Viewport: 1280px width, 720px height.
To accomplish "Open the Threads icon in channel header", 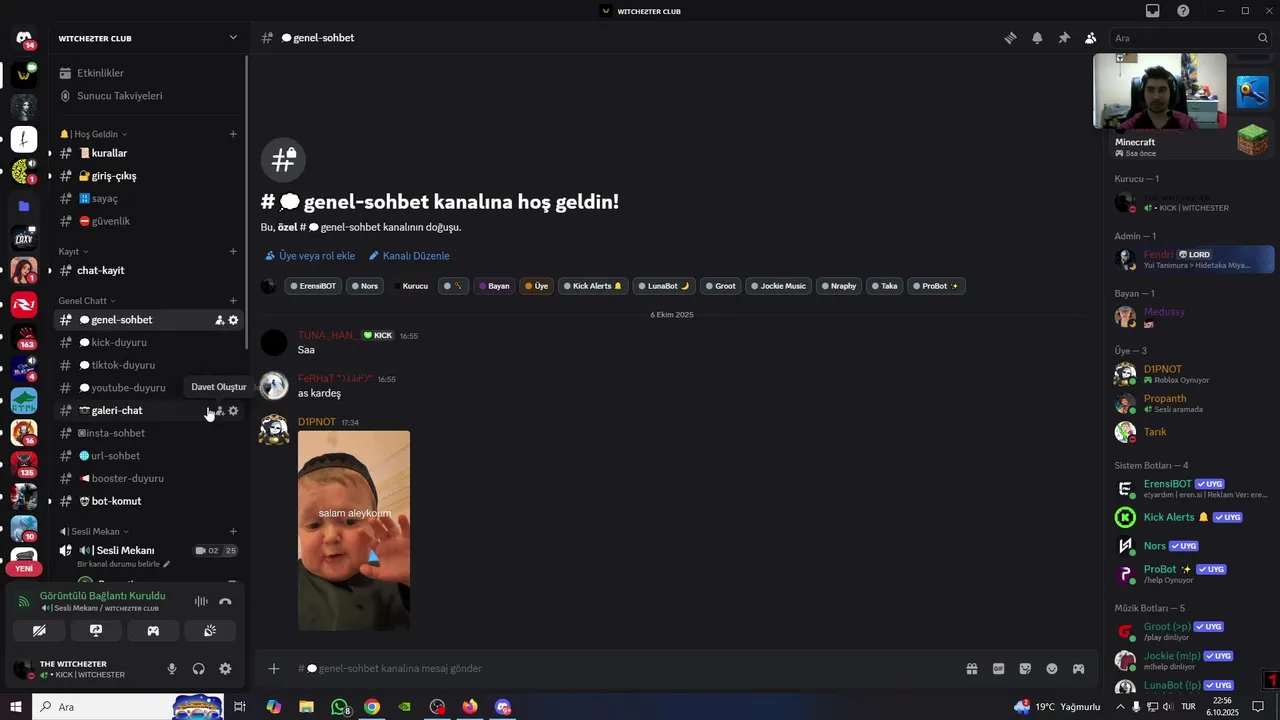I will click(1010, 38).
